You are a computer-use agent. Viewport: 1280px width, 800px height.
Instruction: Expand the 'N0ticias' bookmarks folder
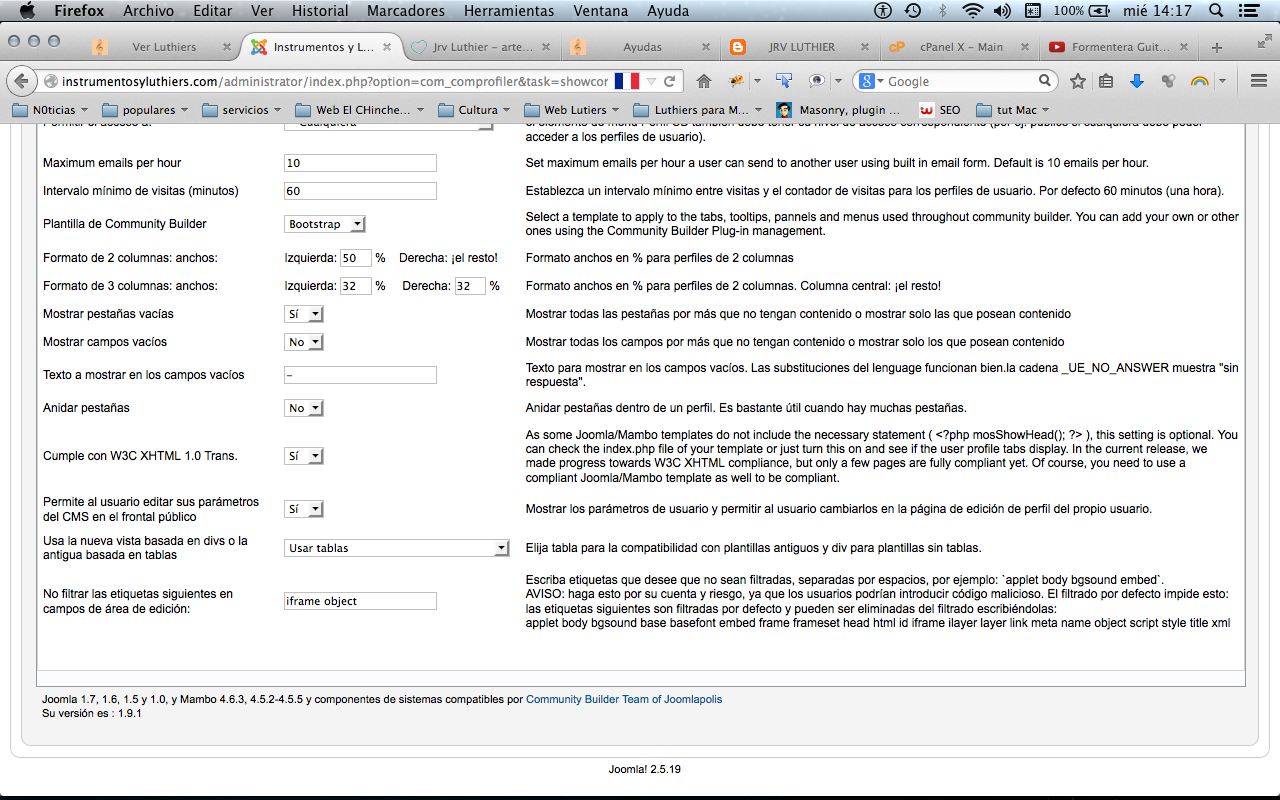pyautogui.click(x=49, y=110)
